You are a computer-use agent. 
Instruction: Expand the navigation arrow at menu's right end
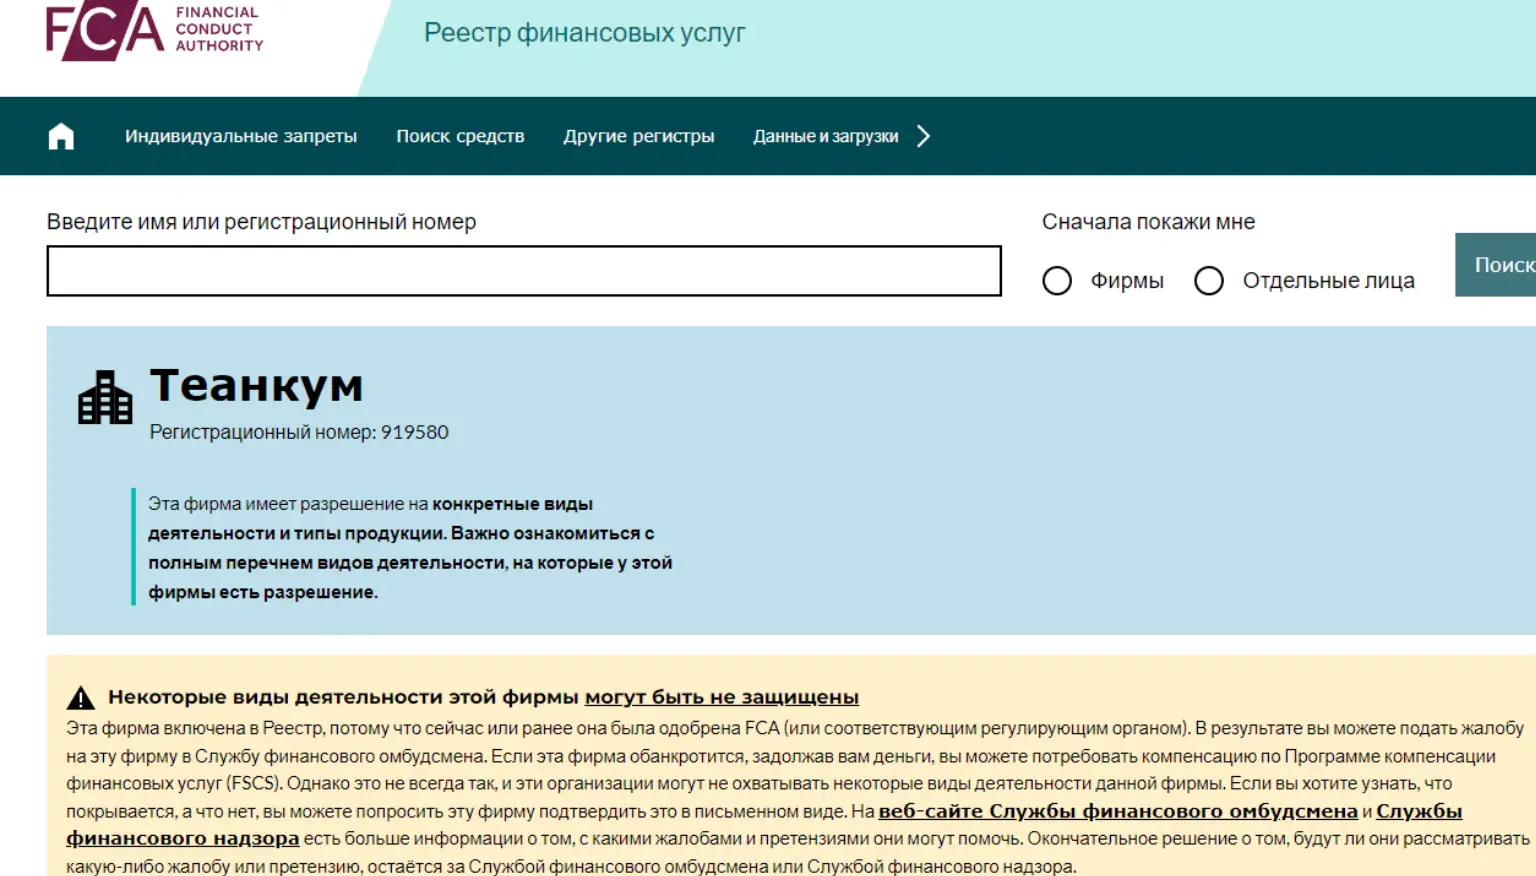coord(925,135)
